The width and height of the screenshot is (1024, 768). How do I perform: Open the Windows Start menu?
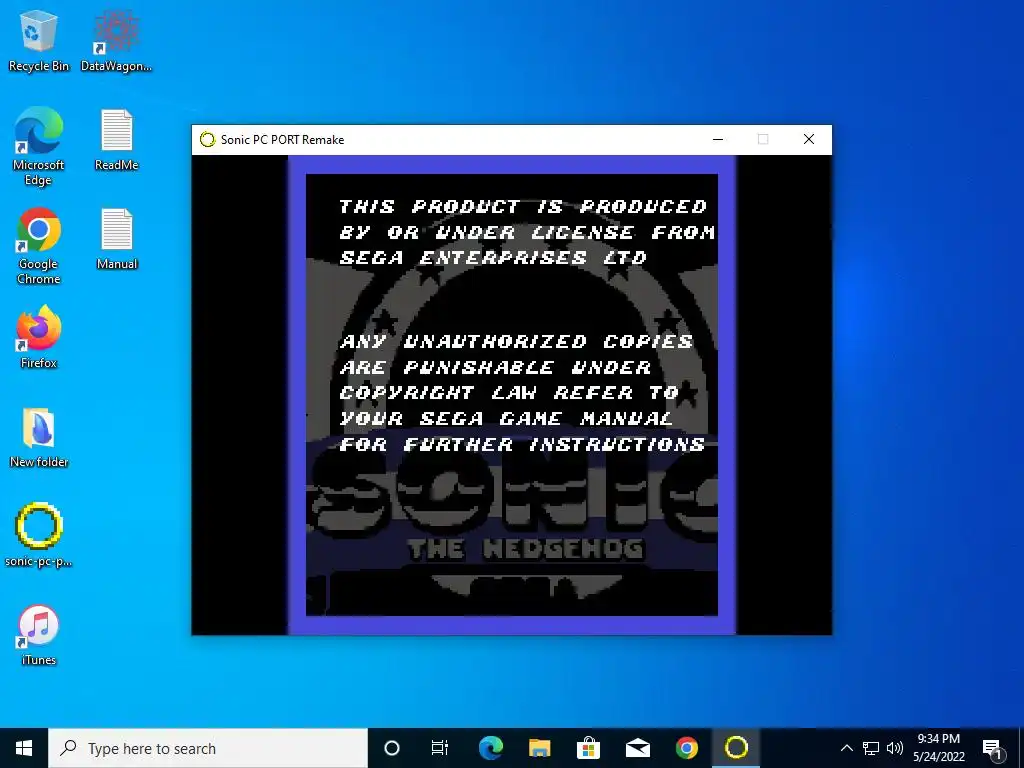24,748
